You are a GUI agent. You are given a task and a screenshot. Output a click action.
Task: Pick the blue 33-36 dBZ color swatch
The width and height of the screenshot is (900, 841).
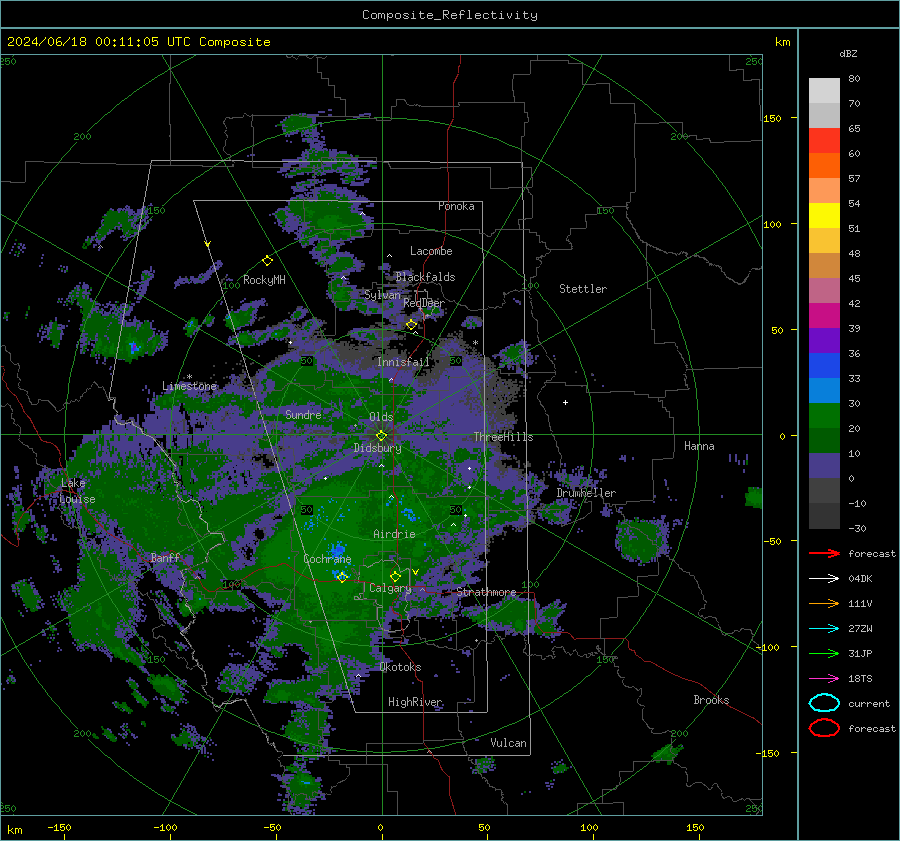[824, 365]
